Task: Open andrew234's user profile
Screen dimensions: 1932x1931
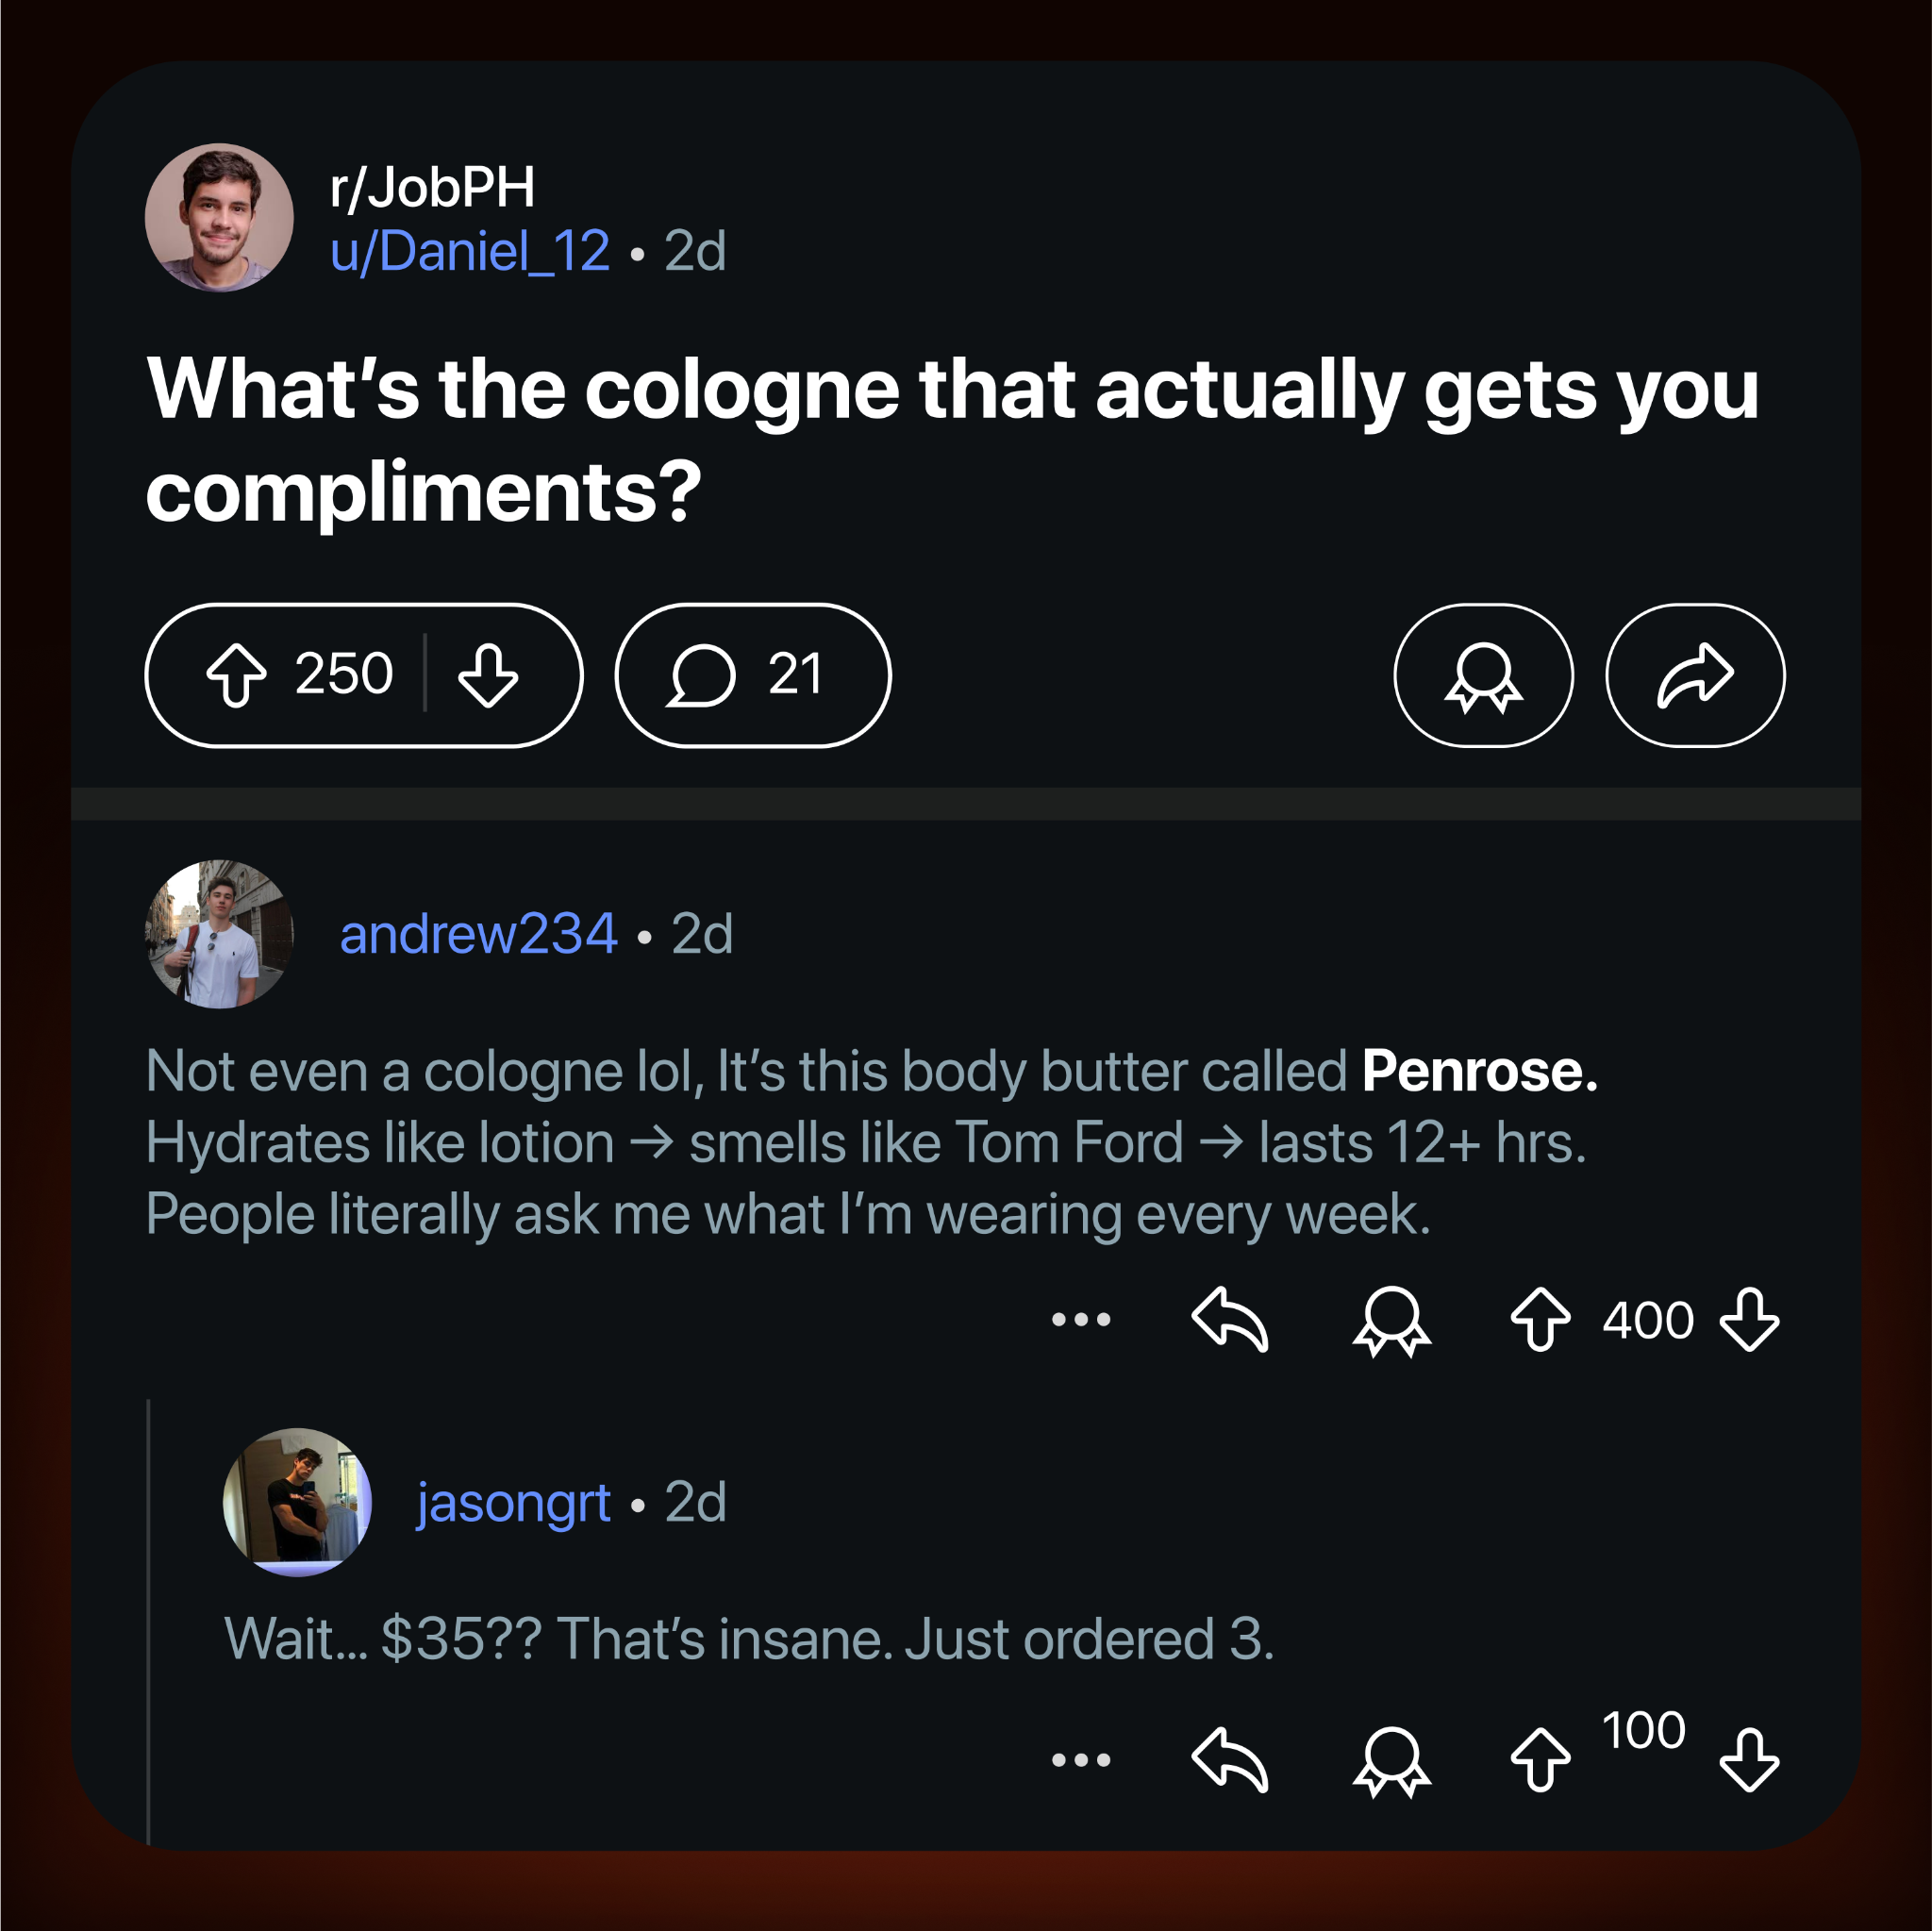Action: click(x=478, y=934)
